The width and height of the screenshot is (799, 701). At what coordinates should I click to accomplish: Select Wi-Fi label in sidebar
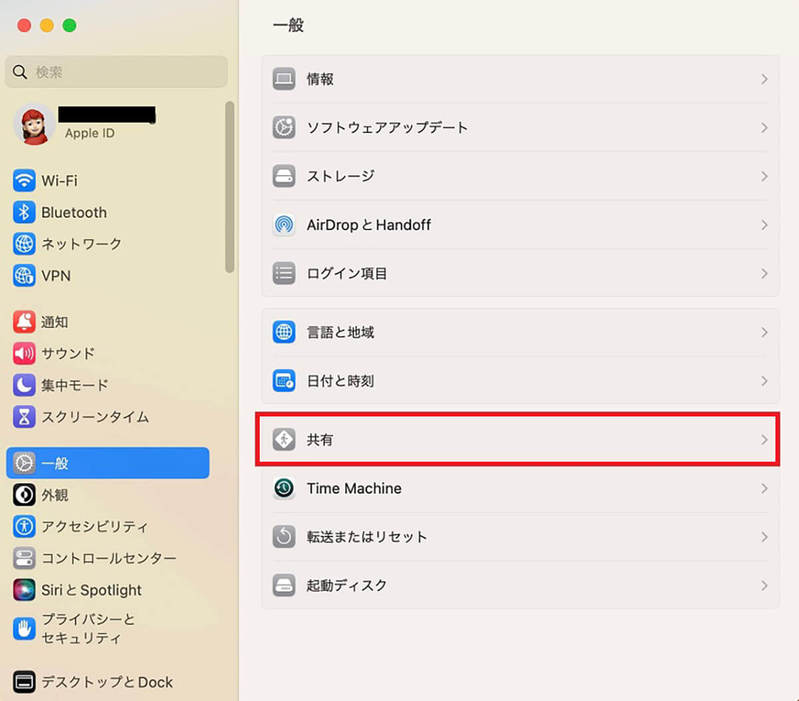[x=60, y=181]
